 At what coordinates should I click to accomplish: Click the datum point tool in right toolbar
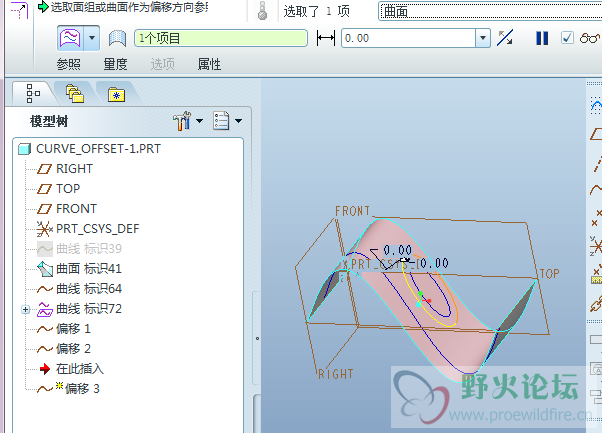click(x=596, y=217)
